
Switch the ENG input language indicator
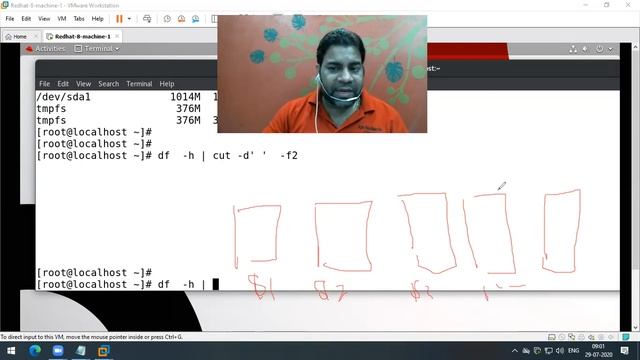point(573,351)
